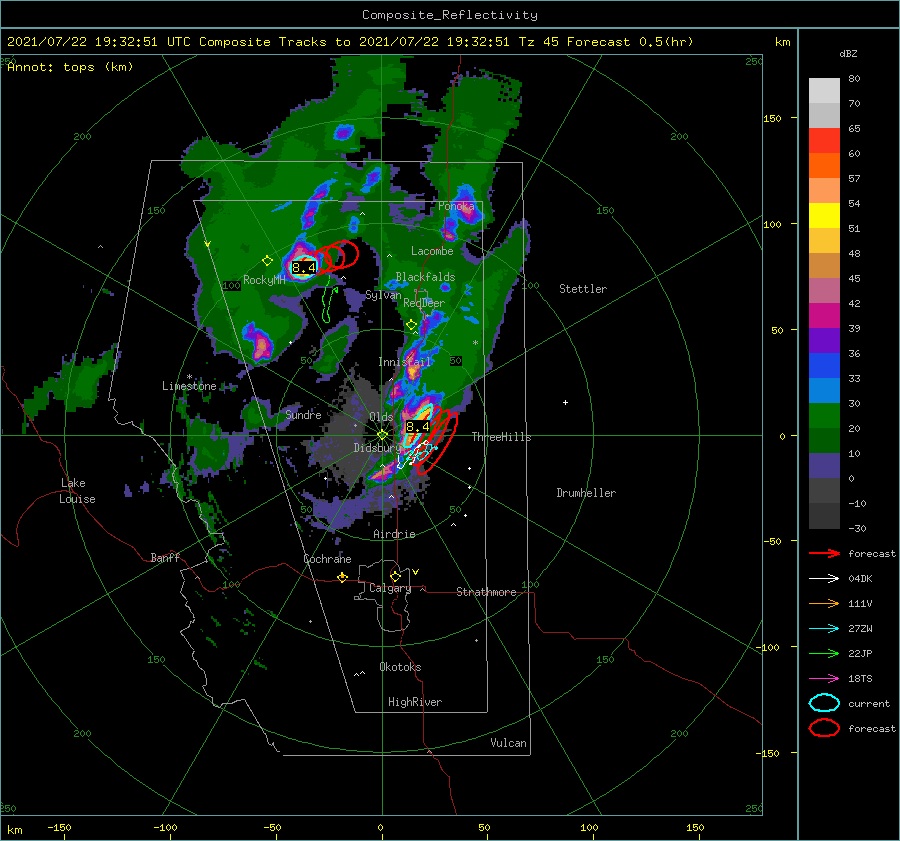Click the Composite_Reflectivity title
This screenshot has width=900, height=841.
(450, 15)
